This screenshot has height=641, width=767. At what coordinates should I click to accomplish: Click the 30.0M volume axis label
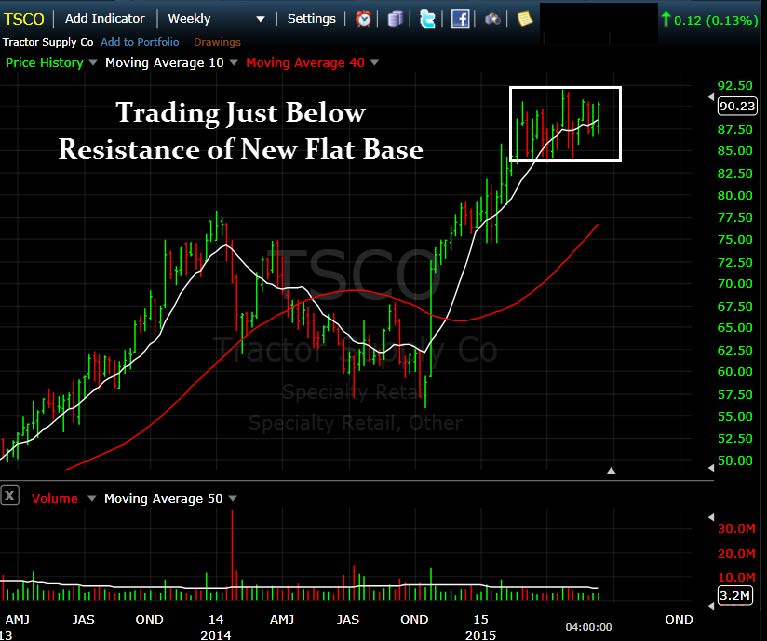(x=737, y=528)
